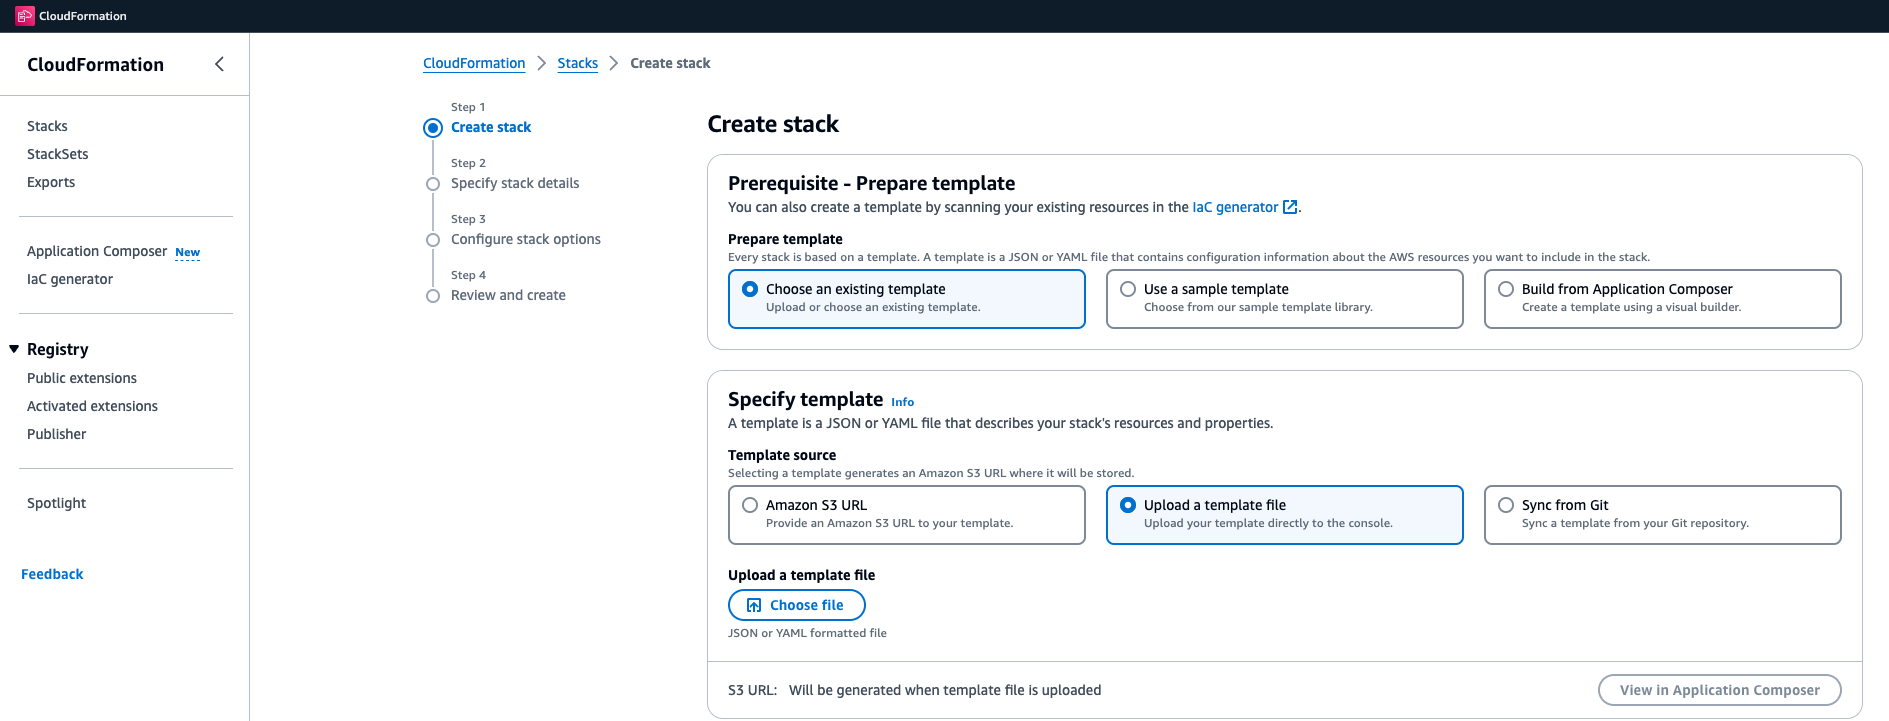The width and height of the screenshot is (1889, 721).
Task: Click the CloudFormation sidebar heading
Action: point(95,65)
